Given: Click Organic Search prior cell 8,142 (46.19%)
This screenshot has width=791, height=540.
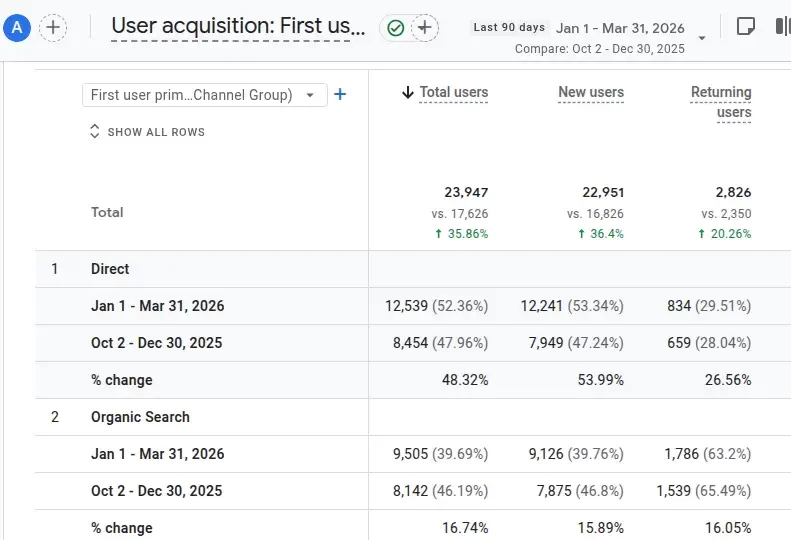Looking at the screenshot, I should click(440, 491).
